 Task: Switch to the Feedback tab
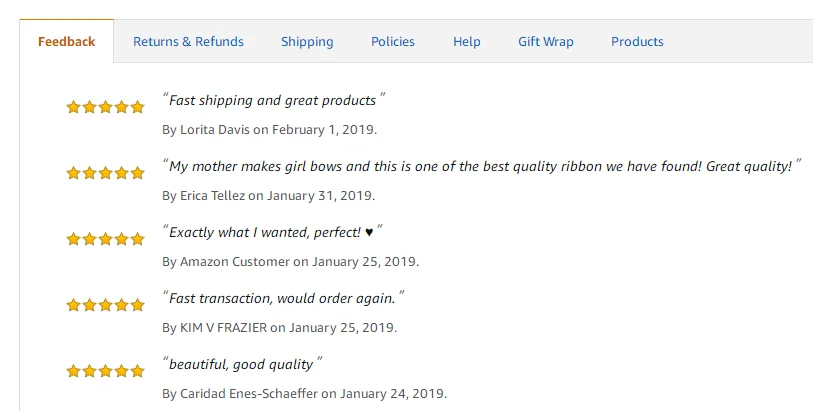tap(67, 41)
